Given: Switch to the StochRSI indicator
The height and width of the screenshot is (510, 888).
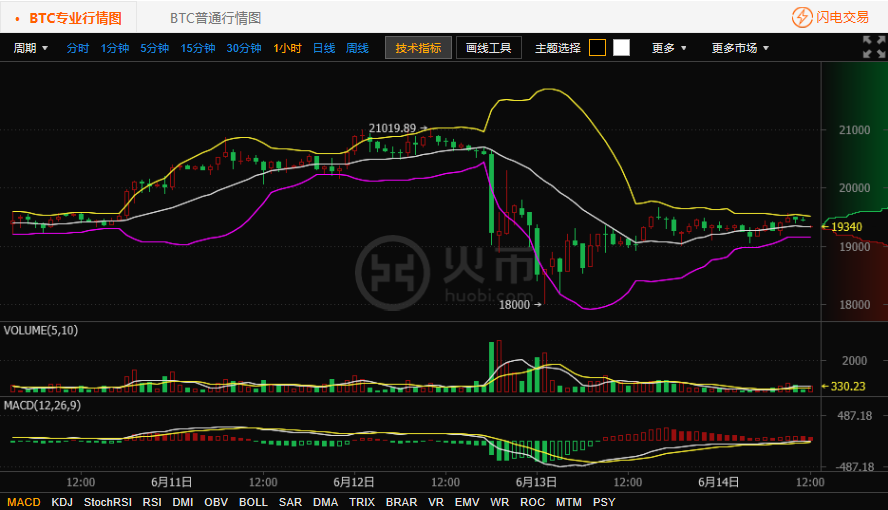Looking at the screenshot, I should coord(108,502).
